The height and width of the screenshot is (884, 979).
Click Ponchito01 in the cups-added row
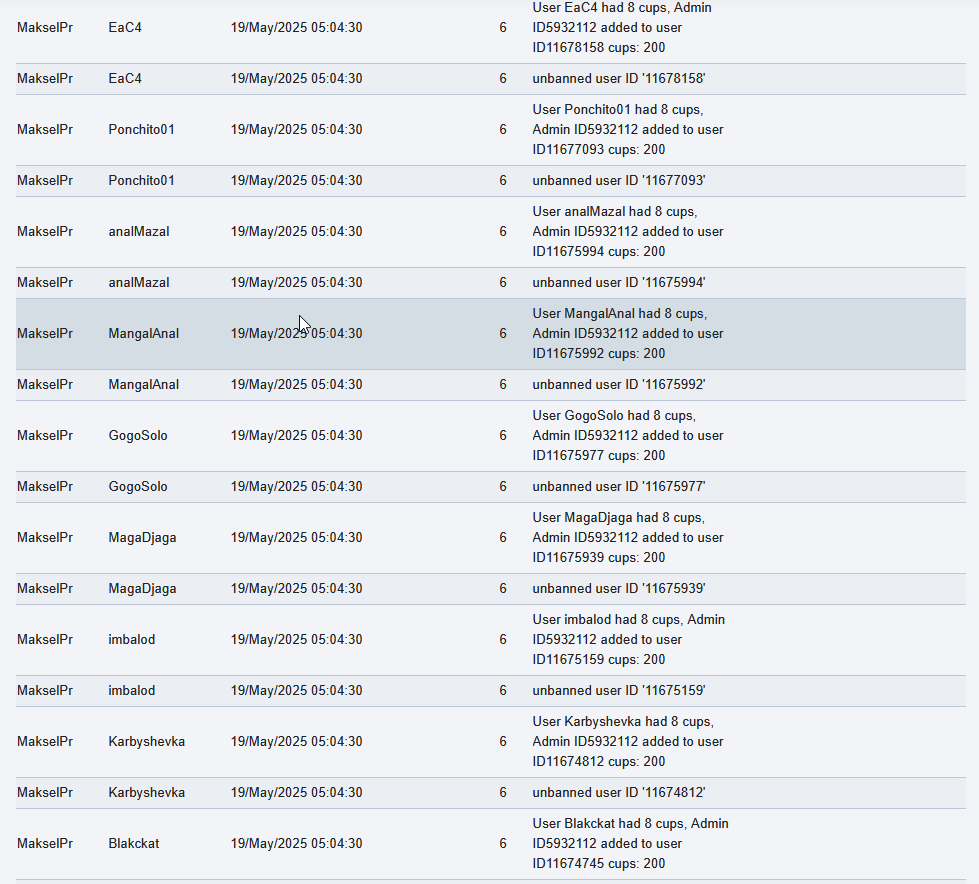[141, 129]
